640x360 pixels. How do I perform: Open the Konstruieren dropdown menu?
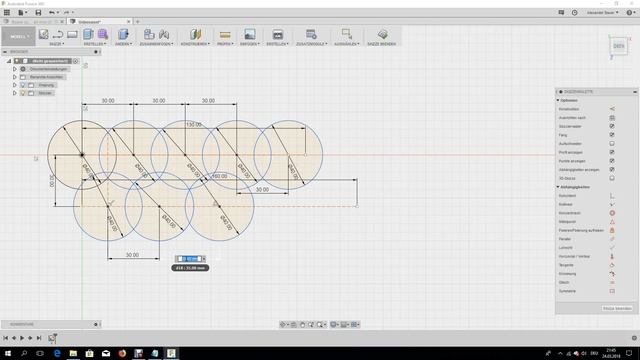tap(195, 44)
